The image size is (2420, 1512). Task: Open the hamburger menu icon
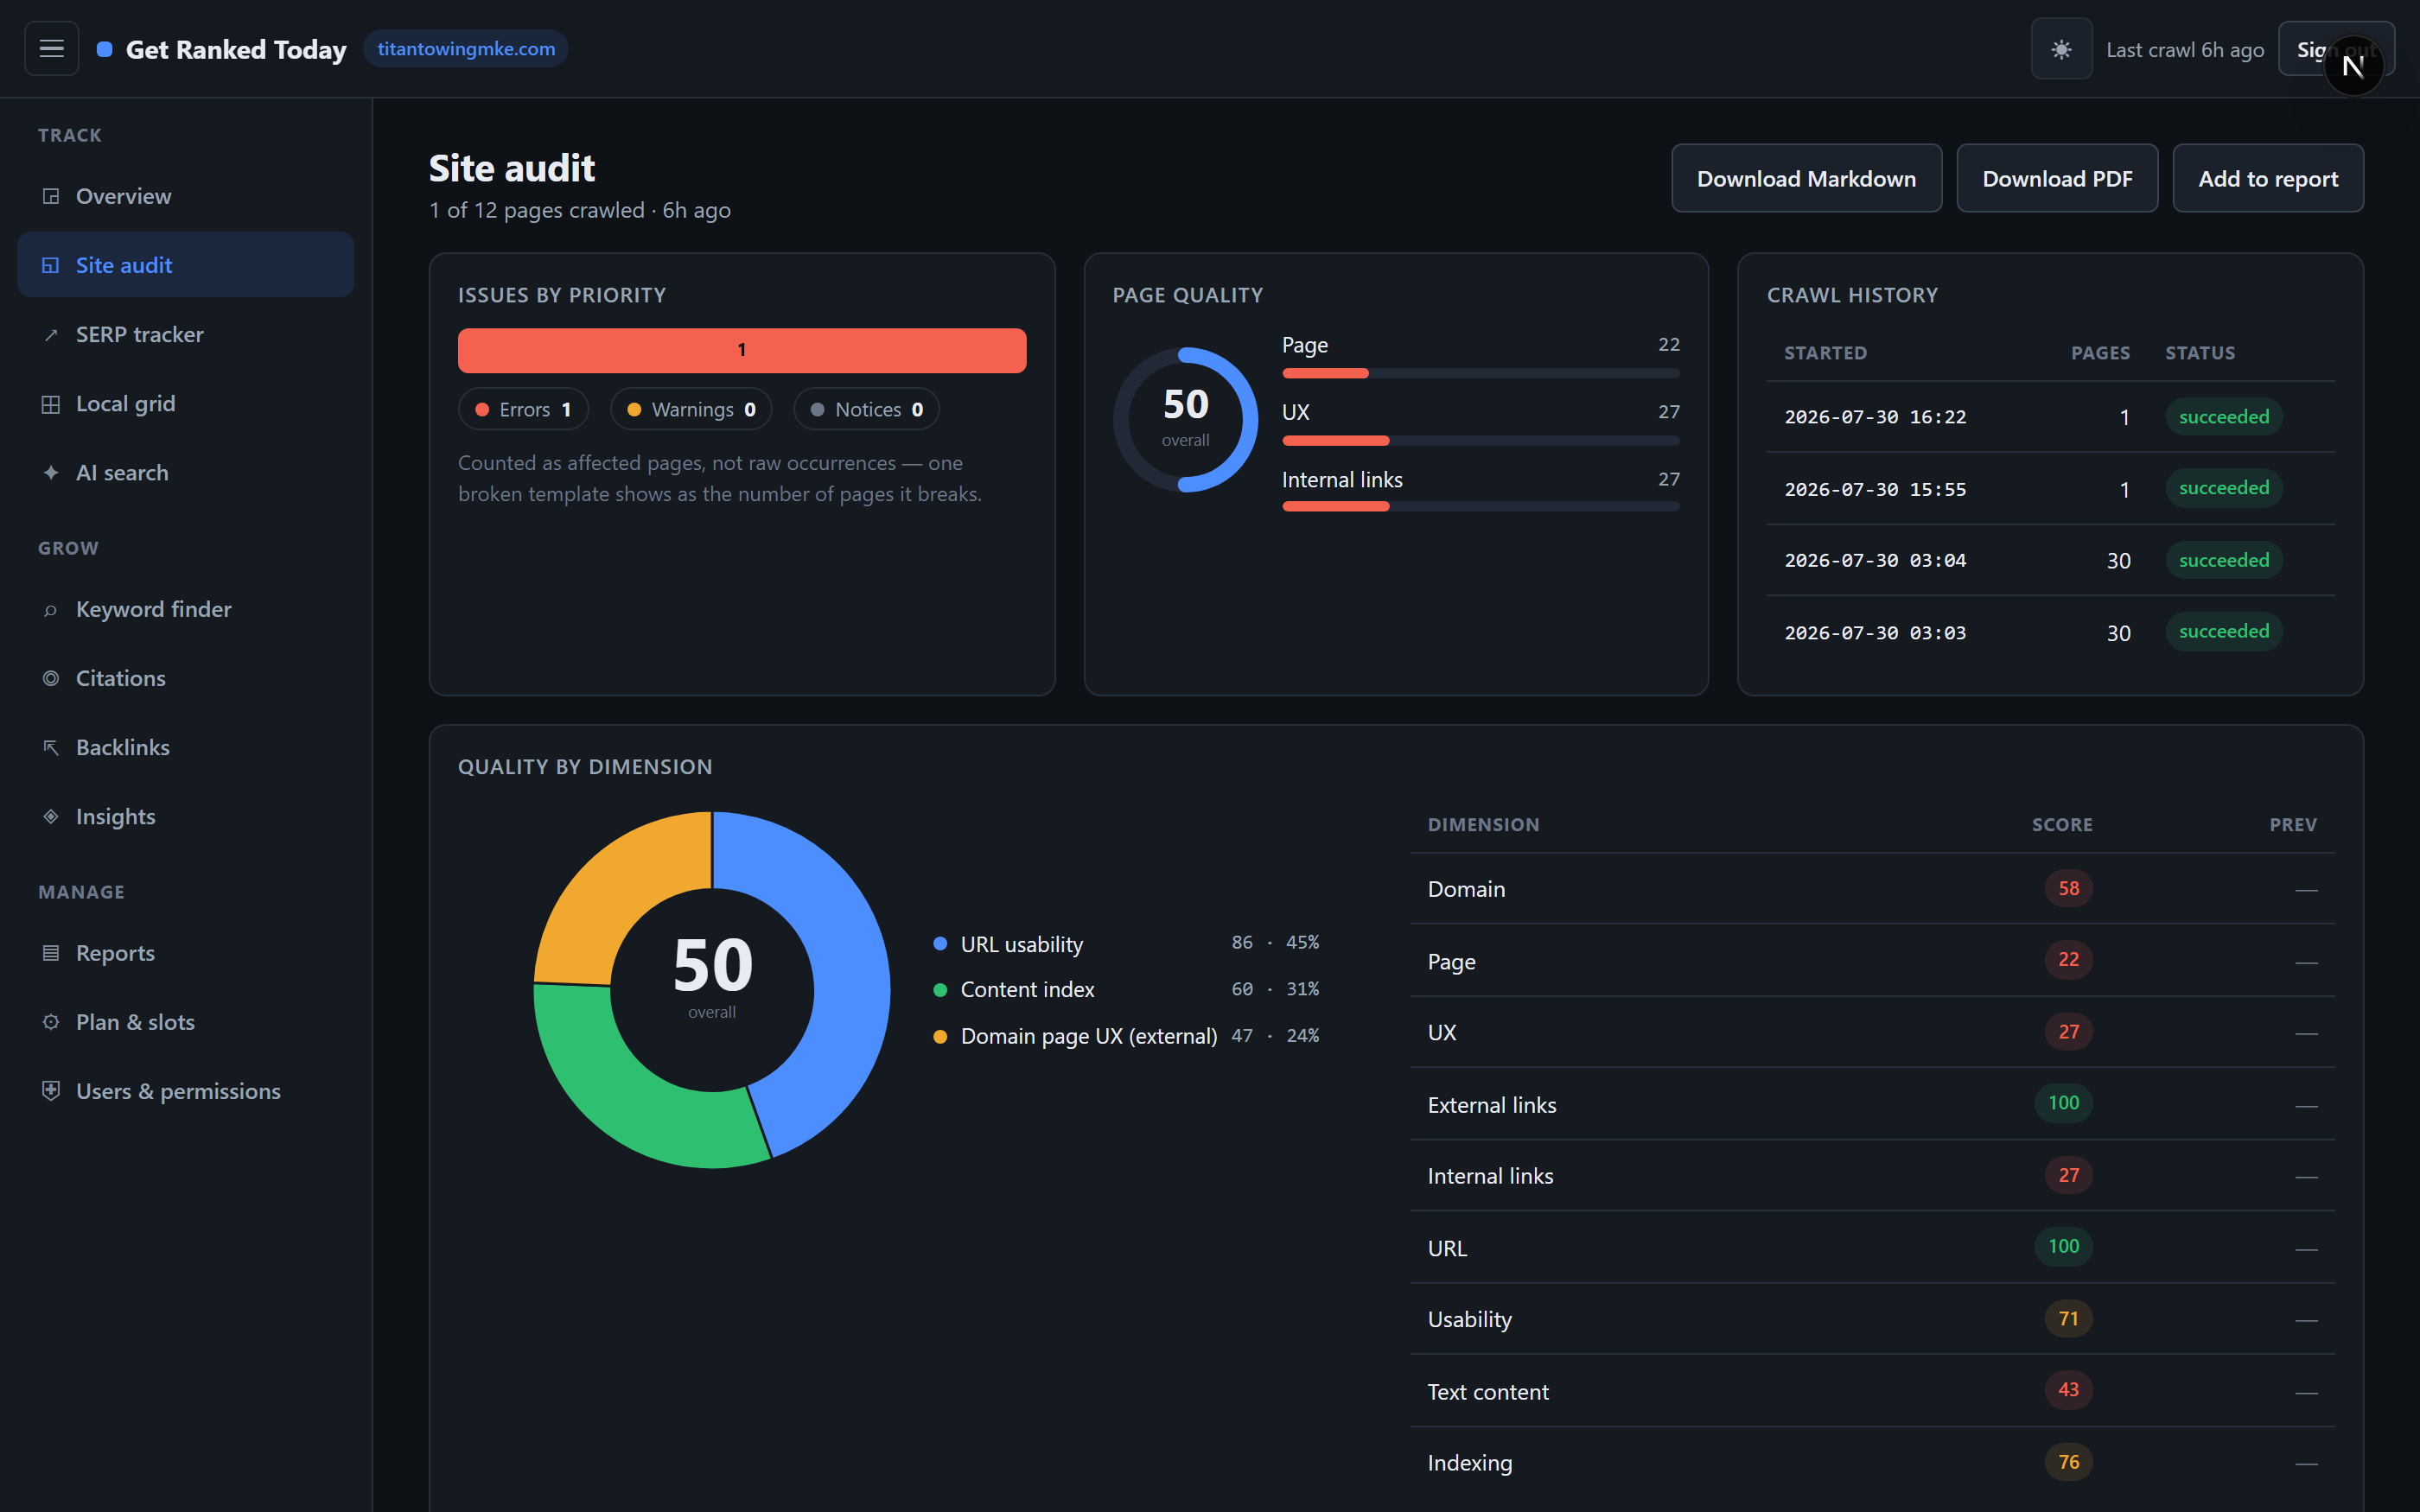tap(51, 48)
